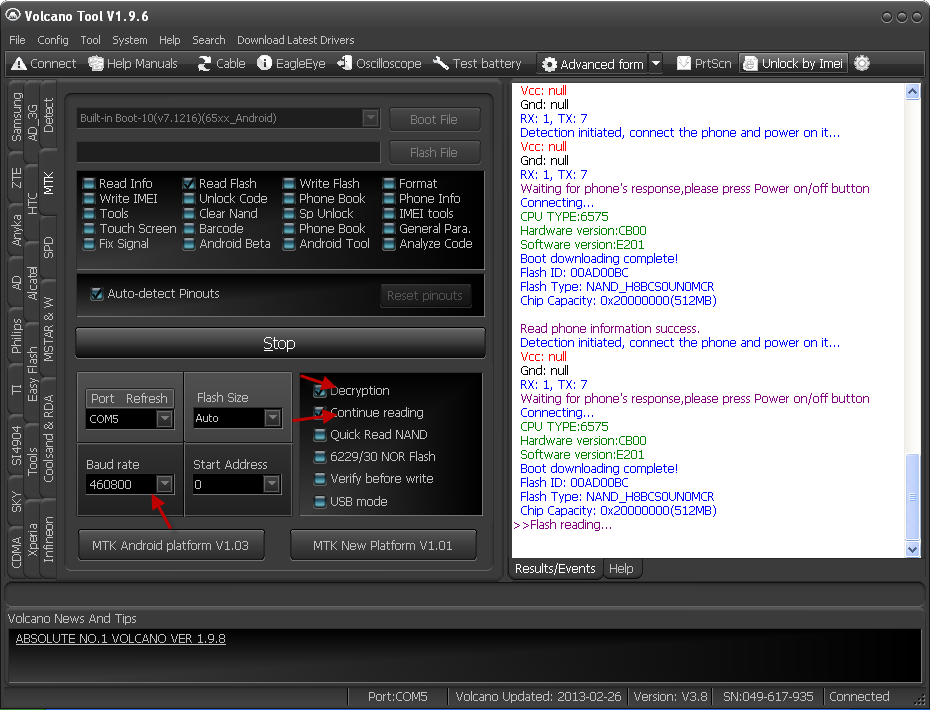930x710 pixels.
Task: Uncheck the Read Flash option
Action: [x=189, y=183]
